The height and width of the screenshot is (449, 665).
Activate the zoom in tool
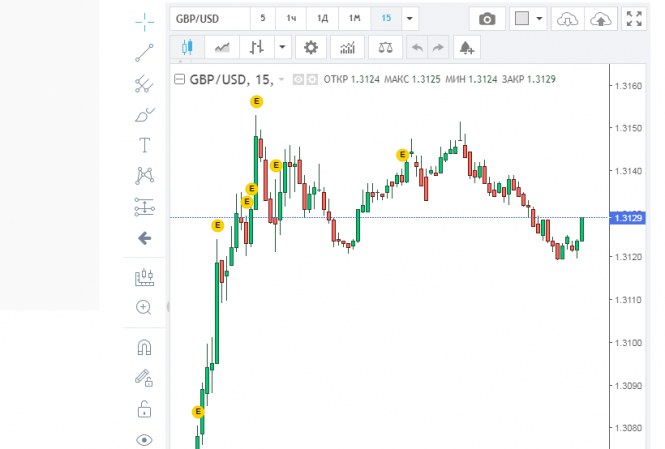point(144,307)
